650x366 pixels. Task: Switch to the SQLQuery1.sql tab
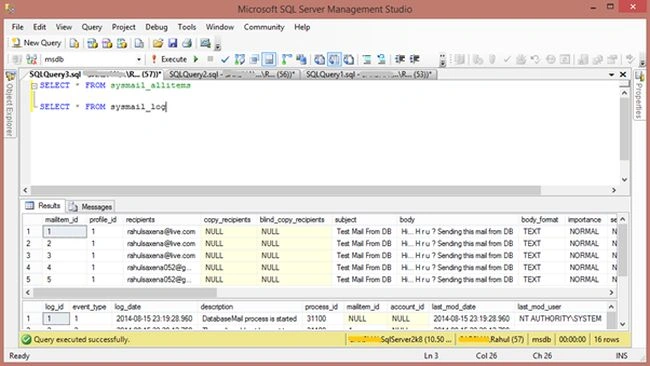point(369,74)
